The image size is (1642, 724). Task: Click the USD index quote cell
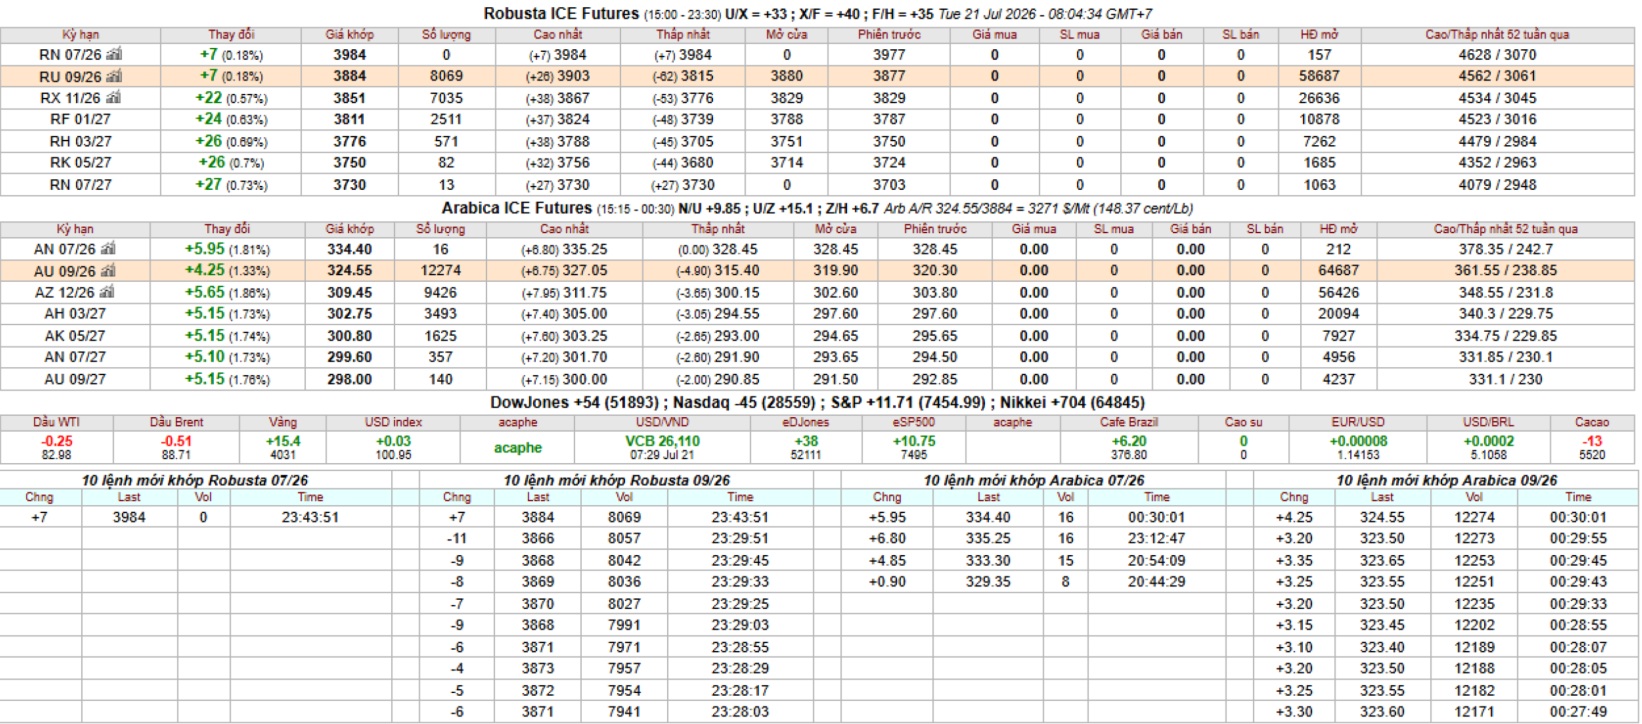pyautogui.click(x=393, y=447)
